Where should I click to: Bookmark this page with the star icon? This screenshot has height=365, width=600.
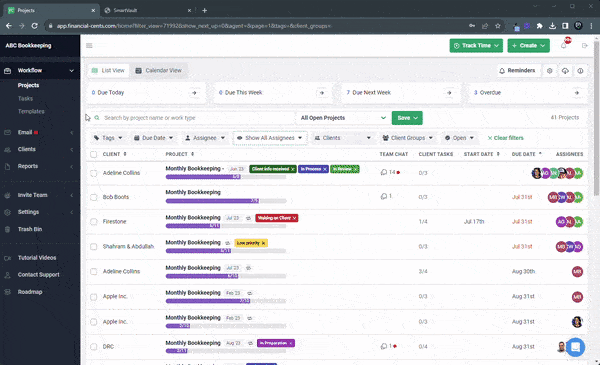pyautogui.click(x=497, y=26)
